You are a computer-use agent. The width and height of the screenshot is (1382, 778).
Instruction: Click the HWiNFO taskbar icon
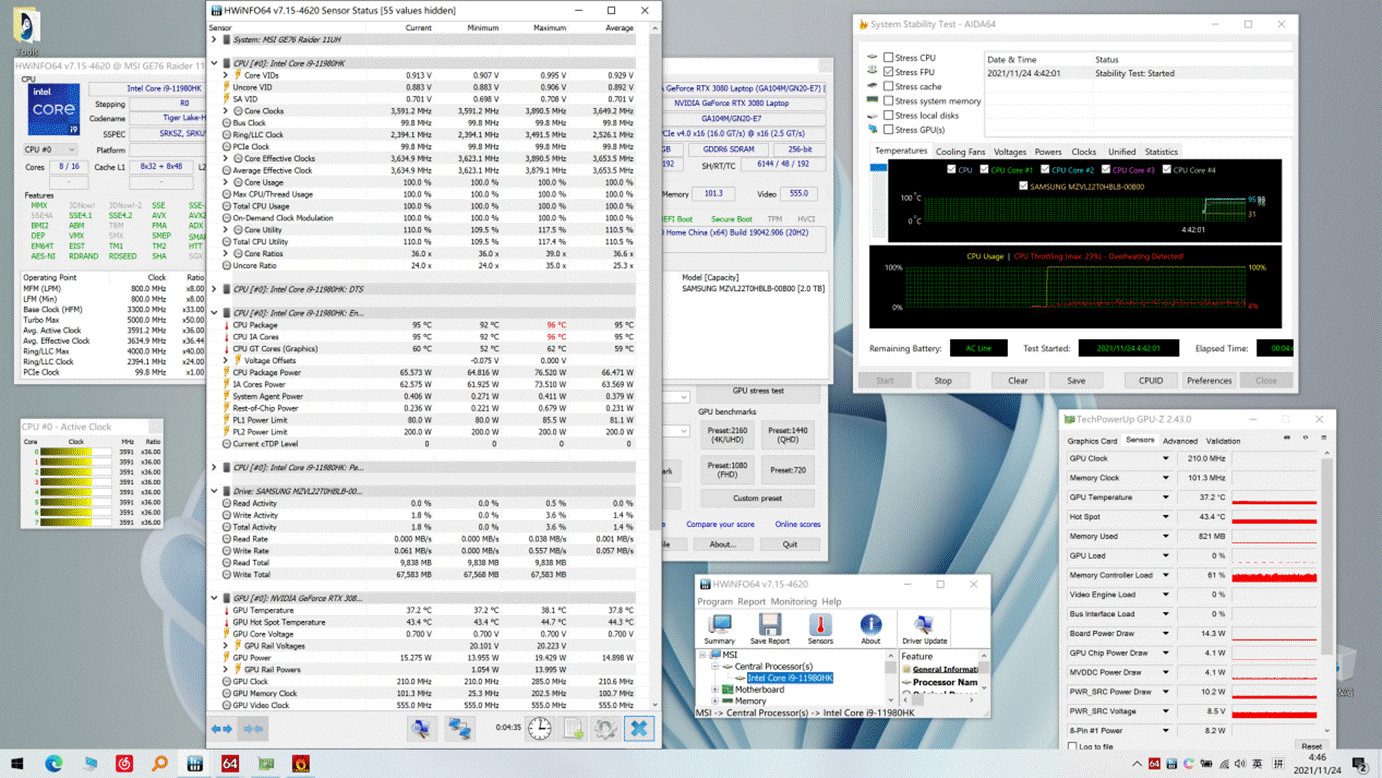click(x=195, y=763)
